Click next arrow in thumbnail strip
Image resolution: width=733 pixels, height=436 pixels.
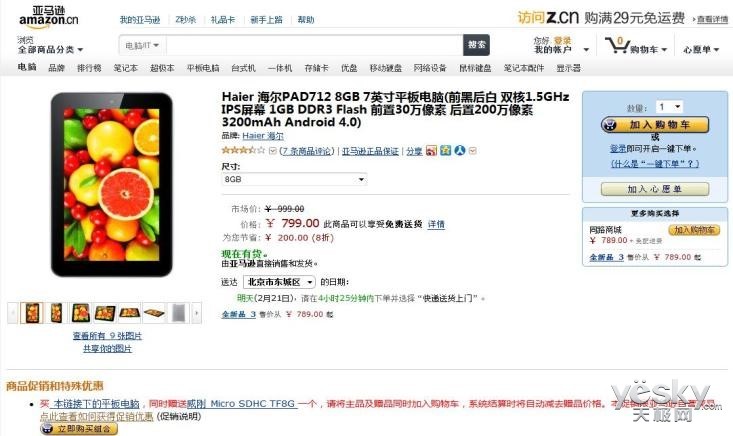click(x=197, y=313)
